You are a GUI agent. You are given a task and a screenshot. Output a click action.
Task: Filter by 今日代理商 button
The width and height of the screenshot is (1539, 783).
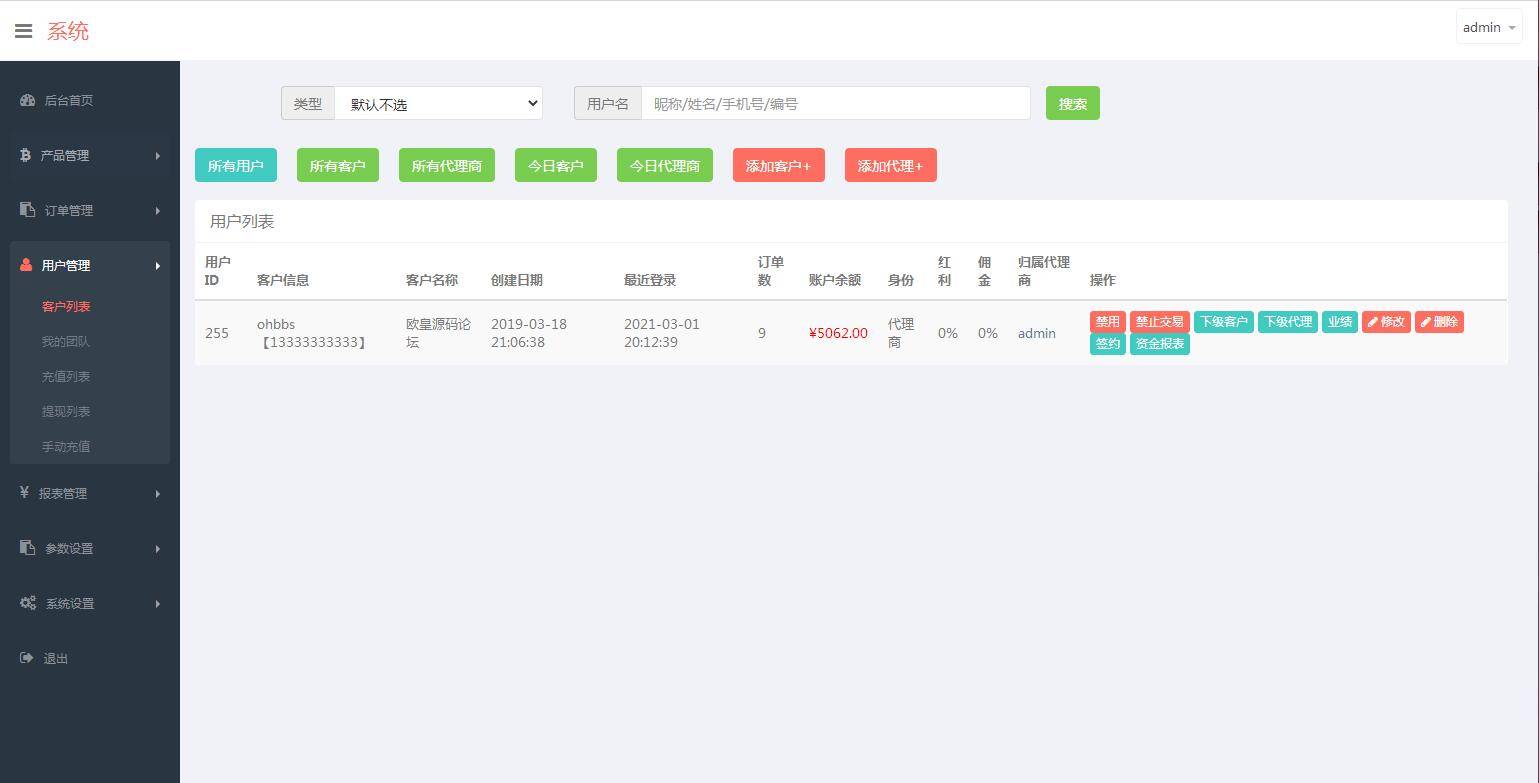pyautogui.click(x=664, y=166)
